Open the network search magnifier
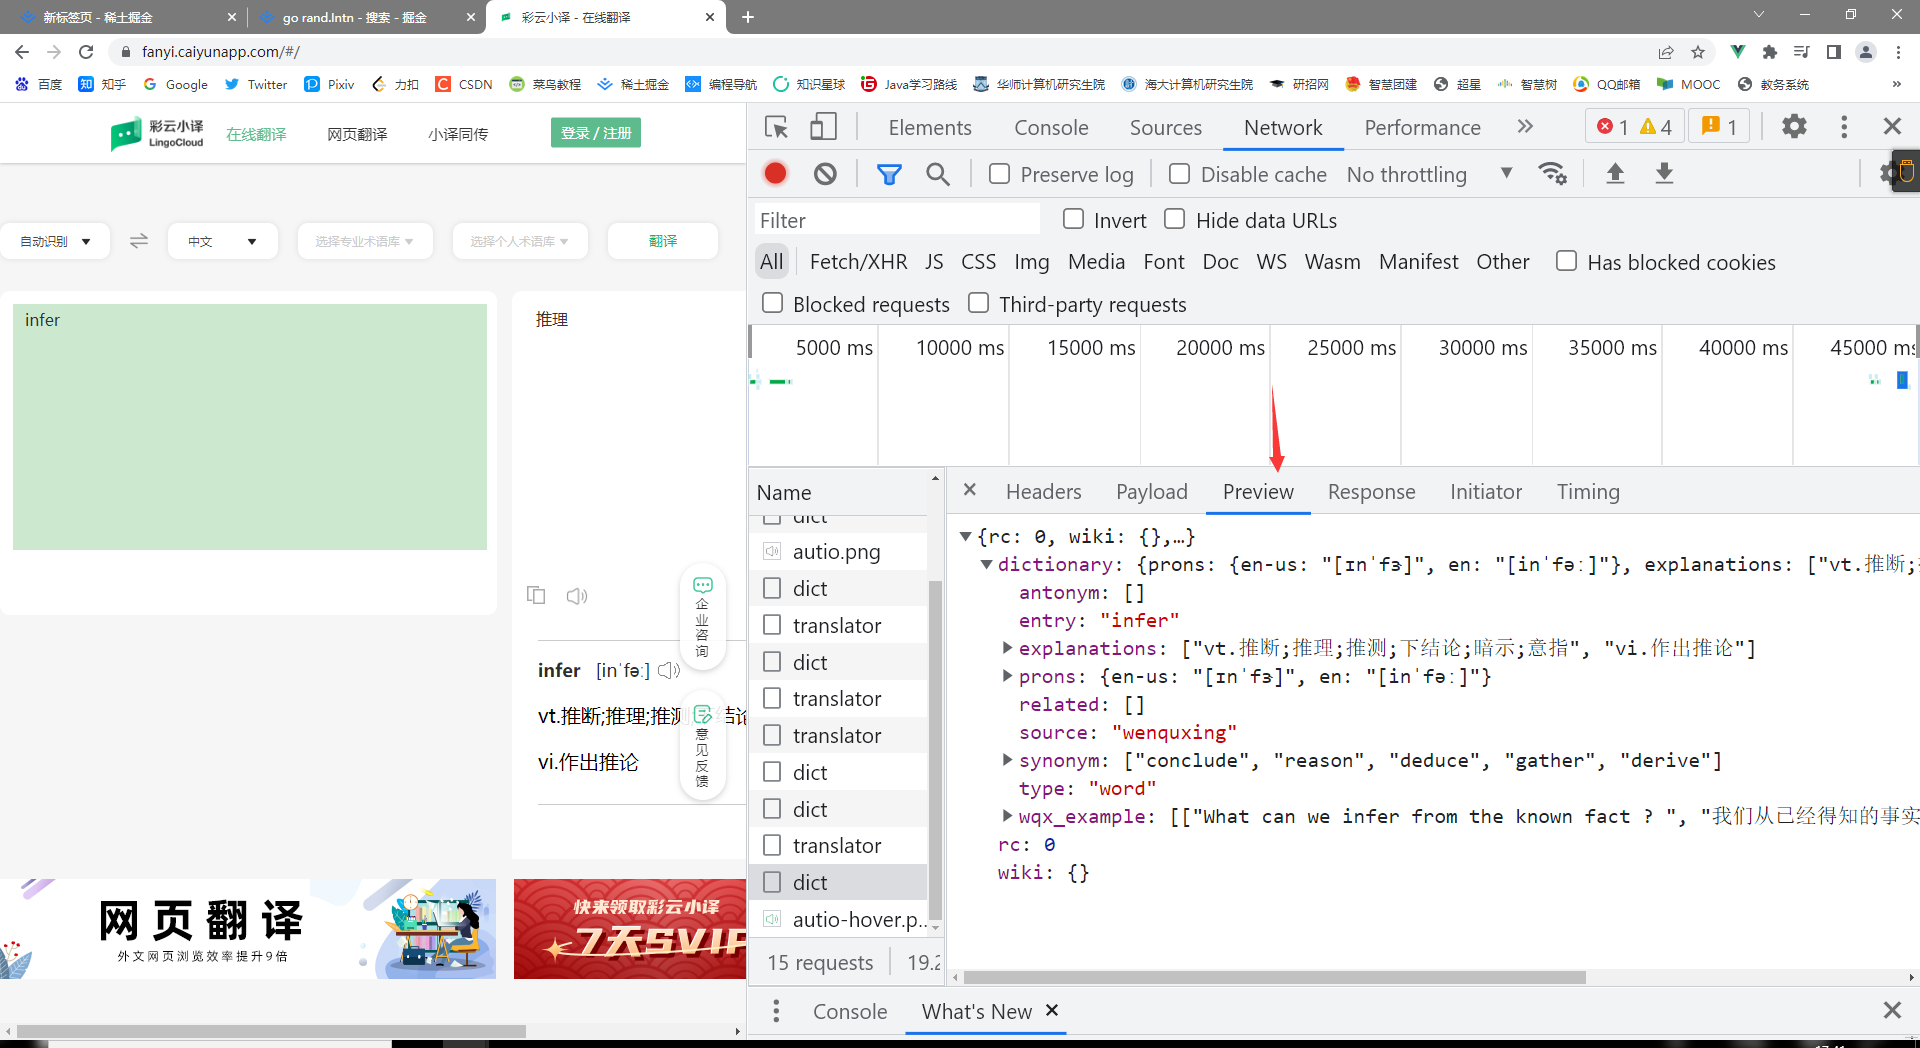Image resolution: width=1920 pixels, height=1048 pixels. pyautogui.click(x=937, y=174)
